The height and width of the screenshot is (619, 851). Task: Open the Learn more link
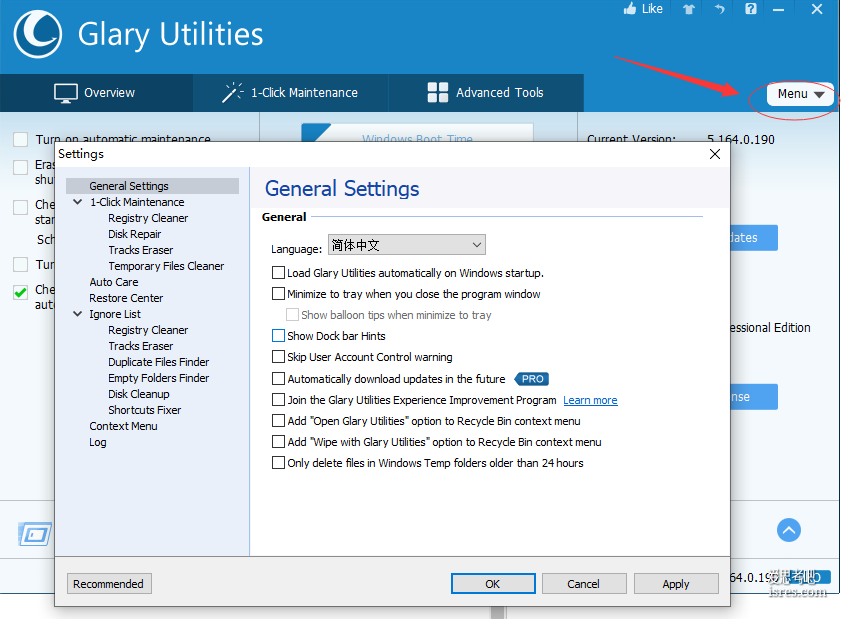(590, 400)
